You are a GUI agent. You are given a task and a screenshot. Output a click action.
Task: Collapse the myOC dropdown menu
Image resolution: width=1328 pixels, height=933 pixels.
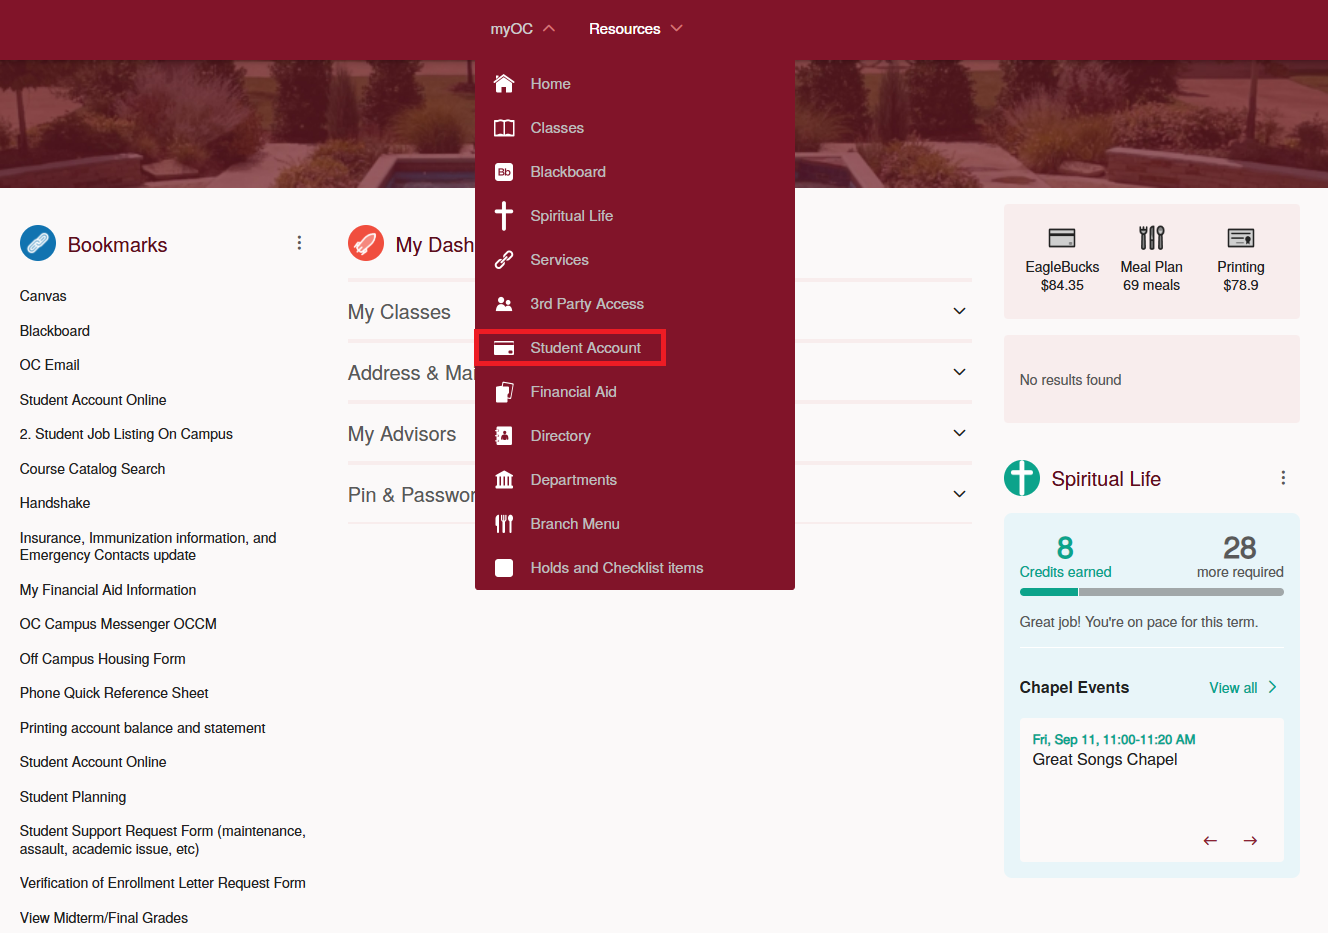(x=522, y=29)
